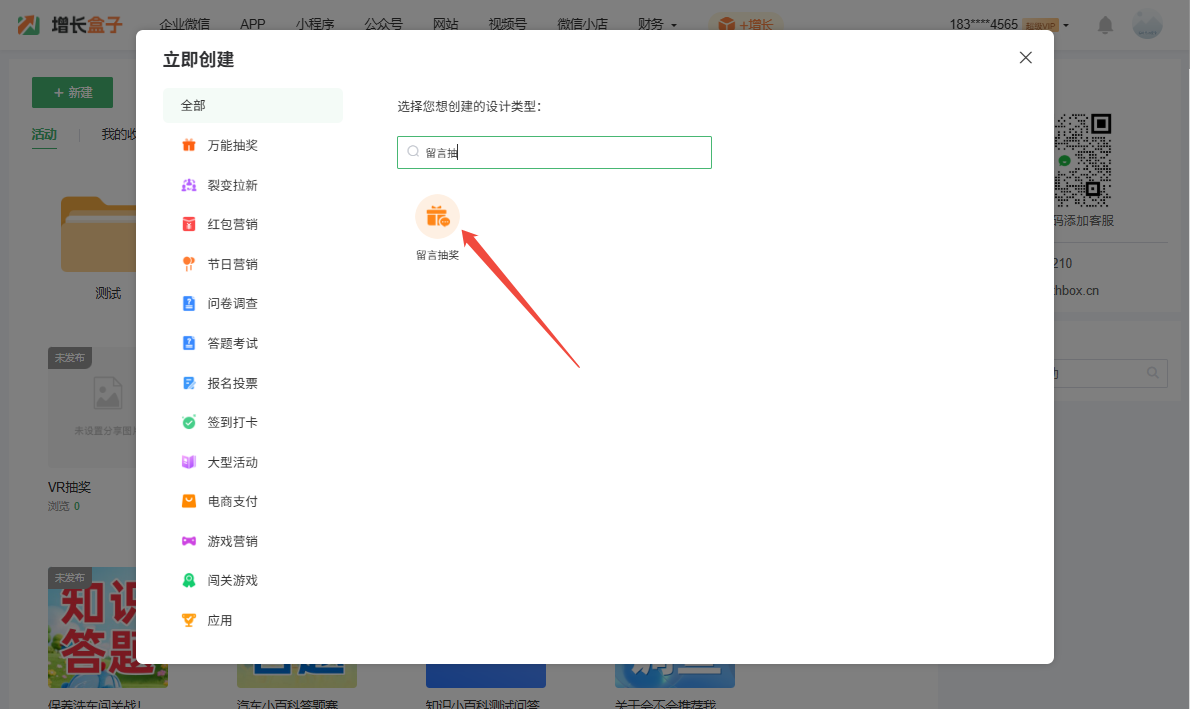Close the 立即创建 dialog
The height and width of the screenshot is (709, 1190).
point(1025,58)
